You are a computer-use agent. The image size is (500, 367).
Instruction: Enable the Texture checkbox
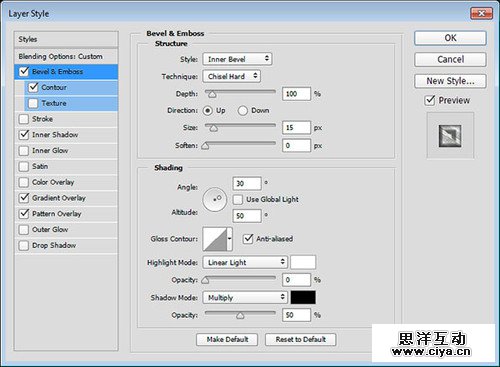point(33,103)
